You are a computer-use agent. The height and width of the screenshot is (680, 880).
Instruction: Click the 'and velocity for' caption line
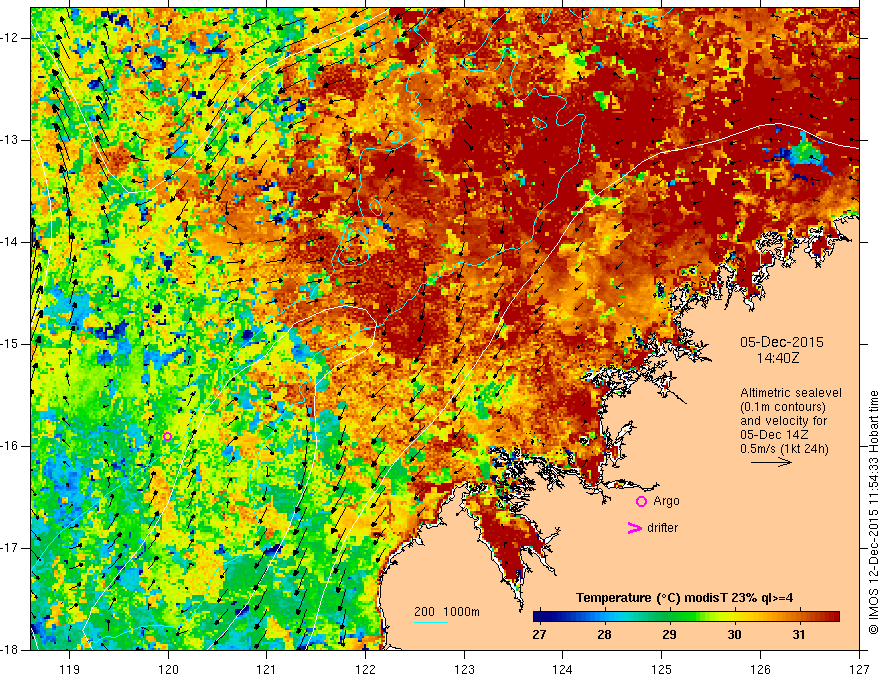(783, 421)
